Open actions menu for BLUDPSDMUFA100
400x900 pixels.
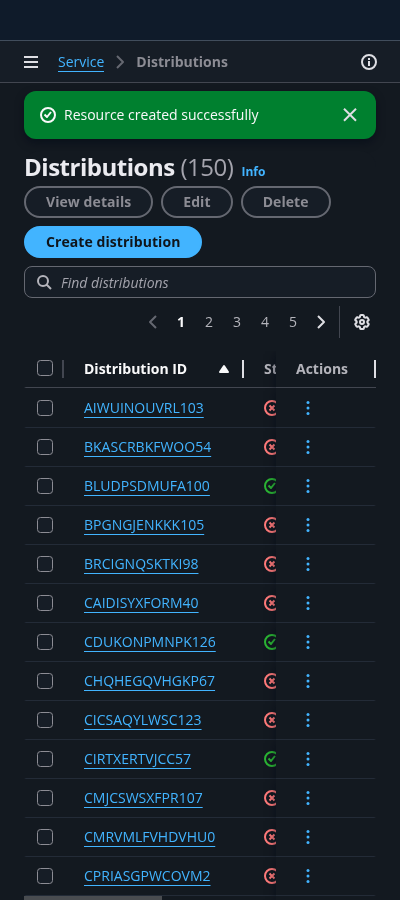(308, 486)
